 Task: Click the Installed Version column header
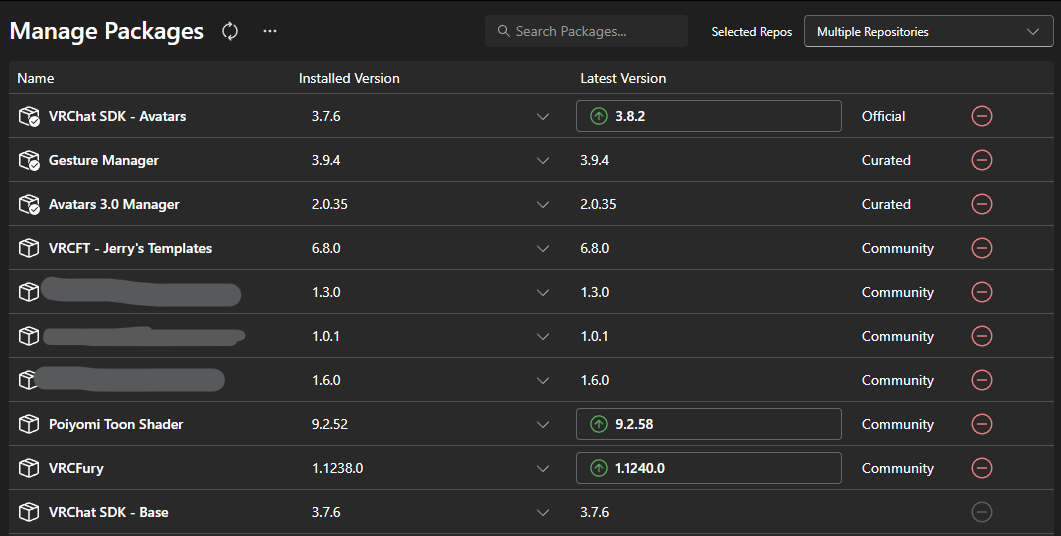point(349,78)
